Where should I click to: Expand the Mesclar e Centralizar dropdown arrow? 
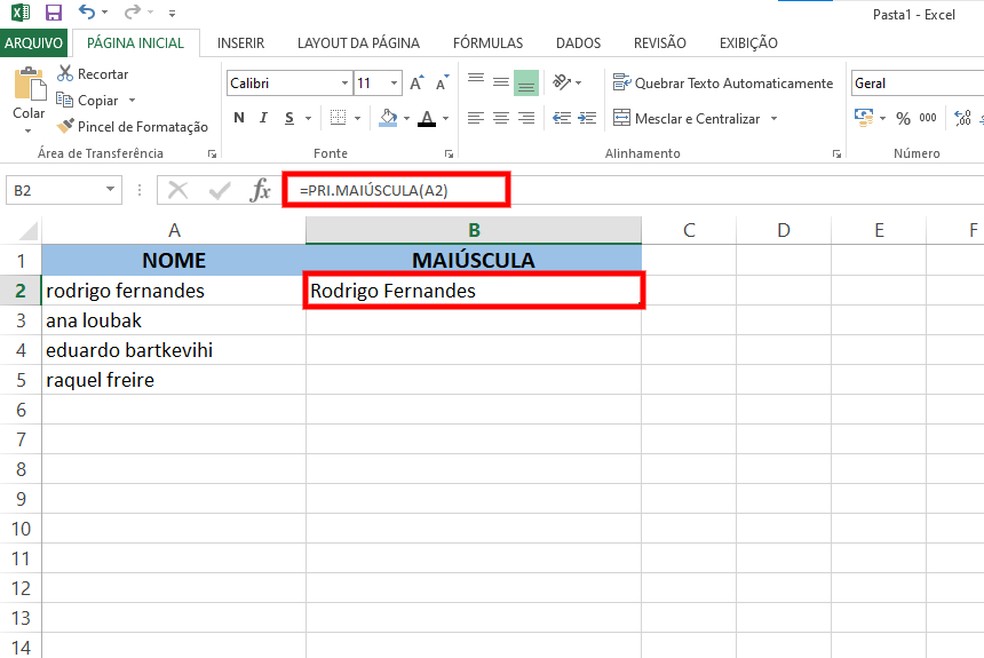pyautogui.click(x=775, y=118)
